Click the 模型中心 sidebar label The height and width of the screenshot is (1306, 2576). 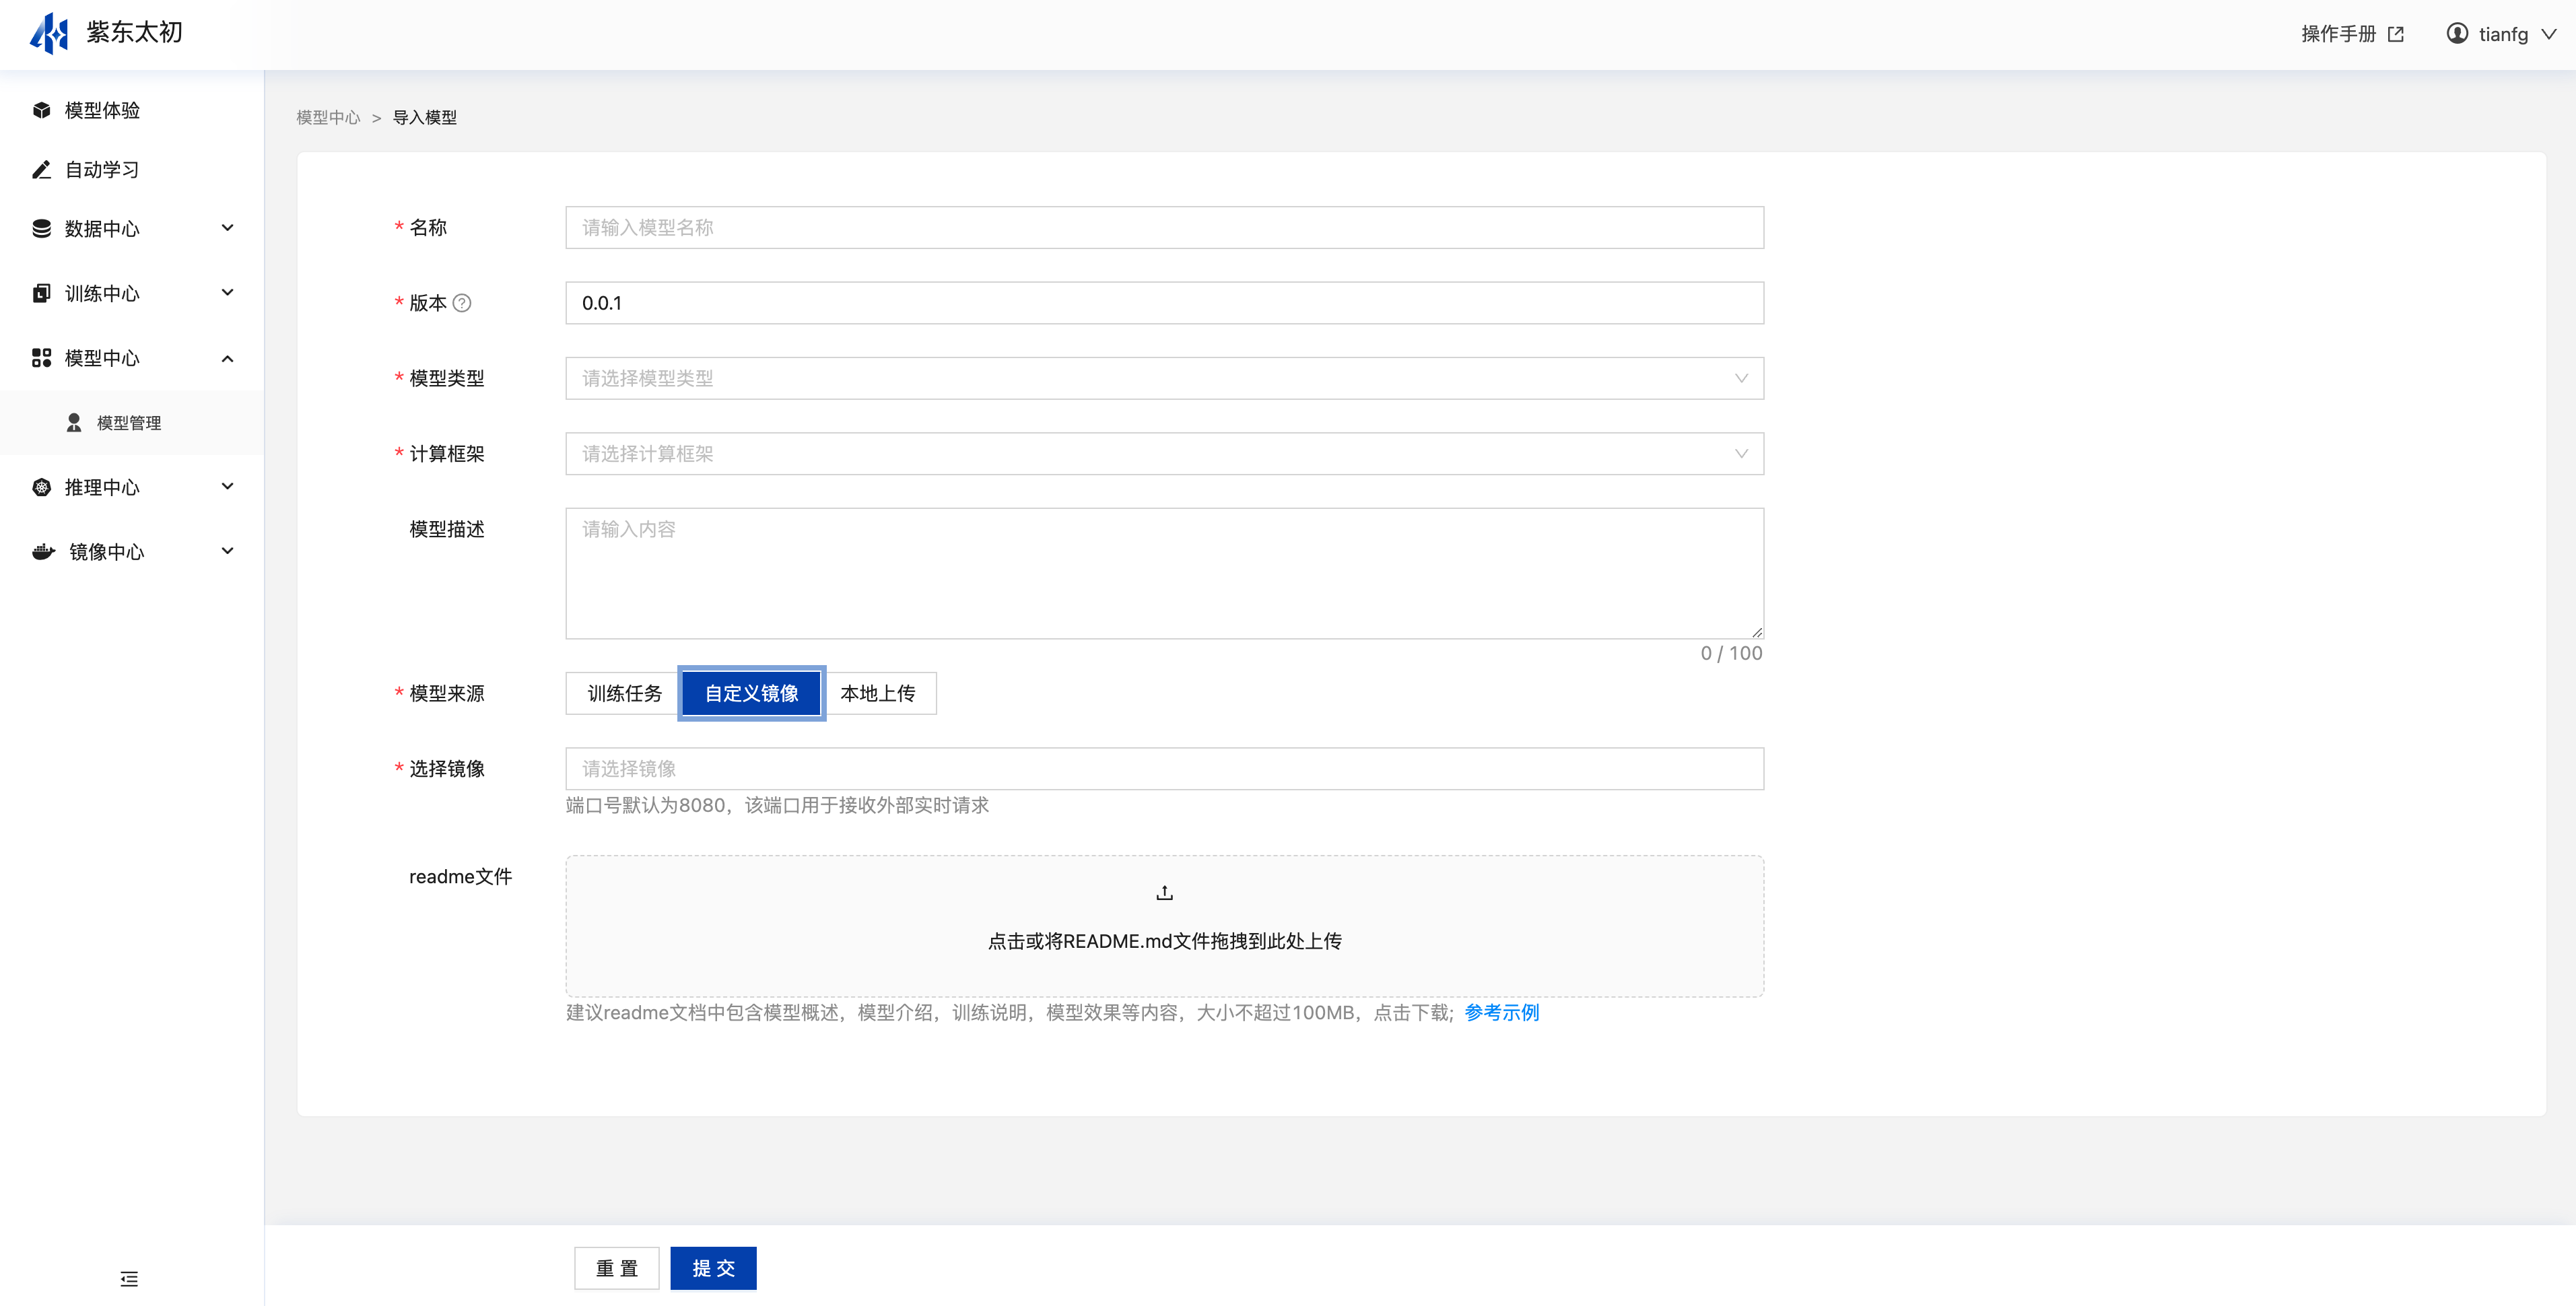pyautogui.click(x=102, y=358)
